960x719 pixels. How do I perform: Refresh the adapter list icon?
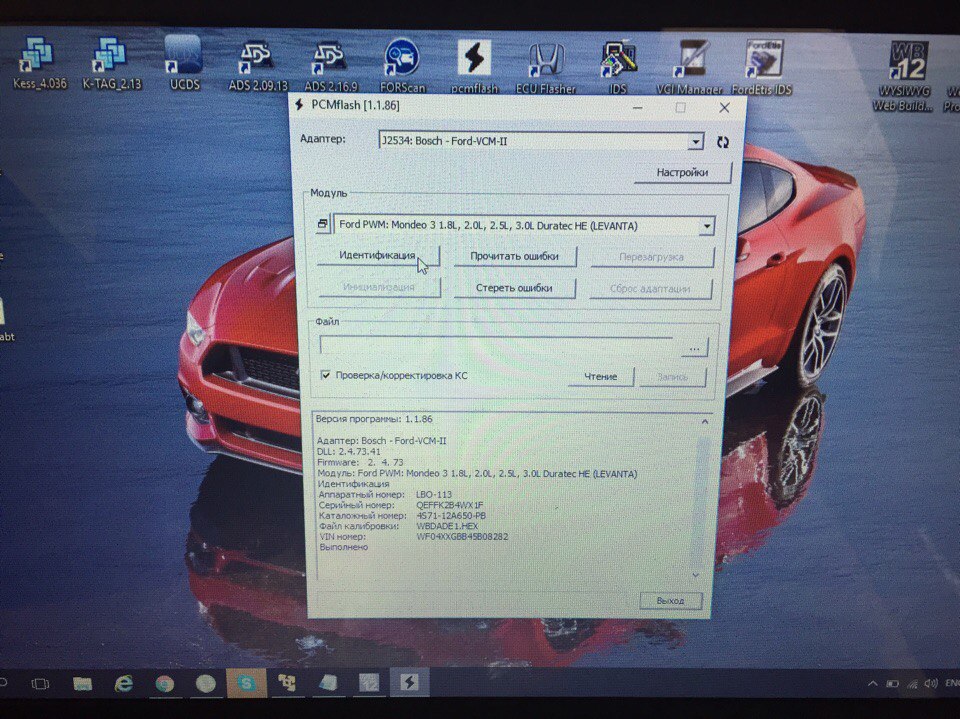[x=722, y=142]
